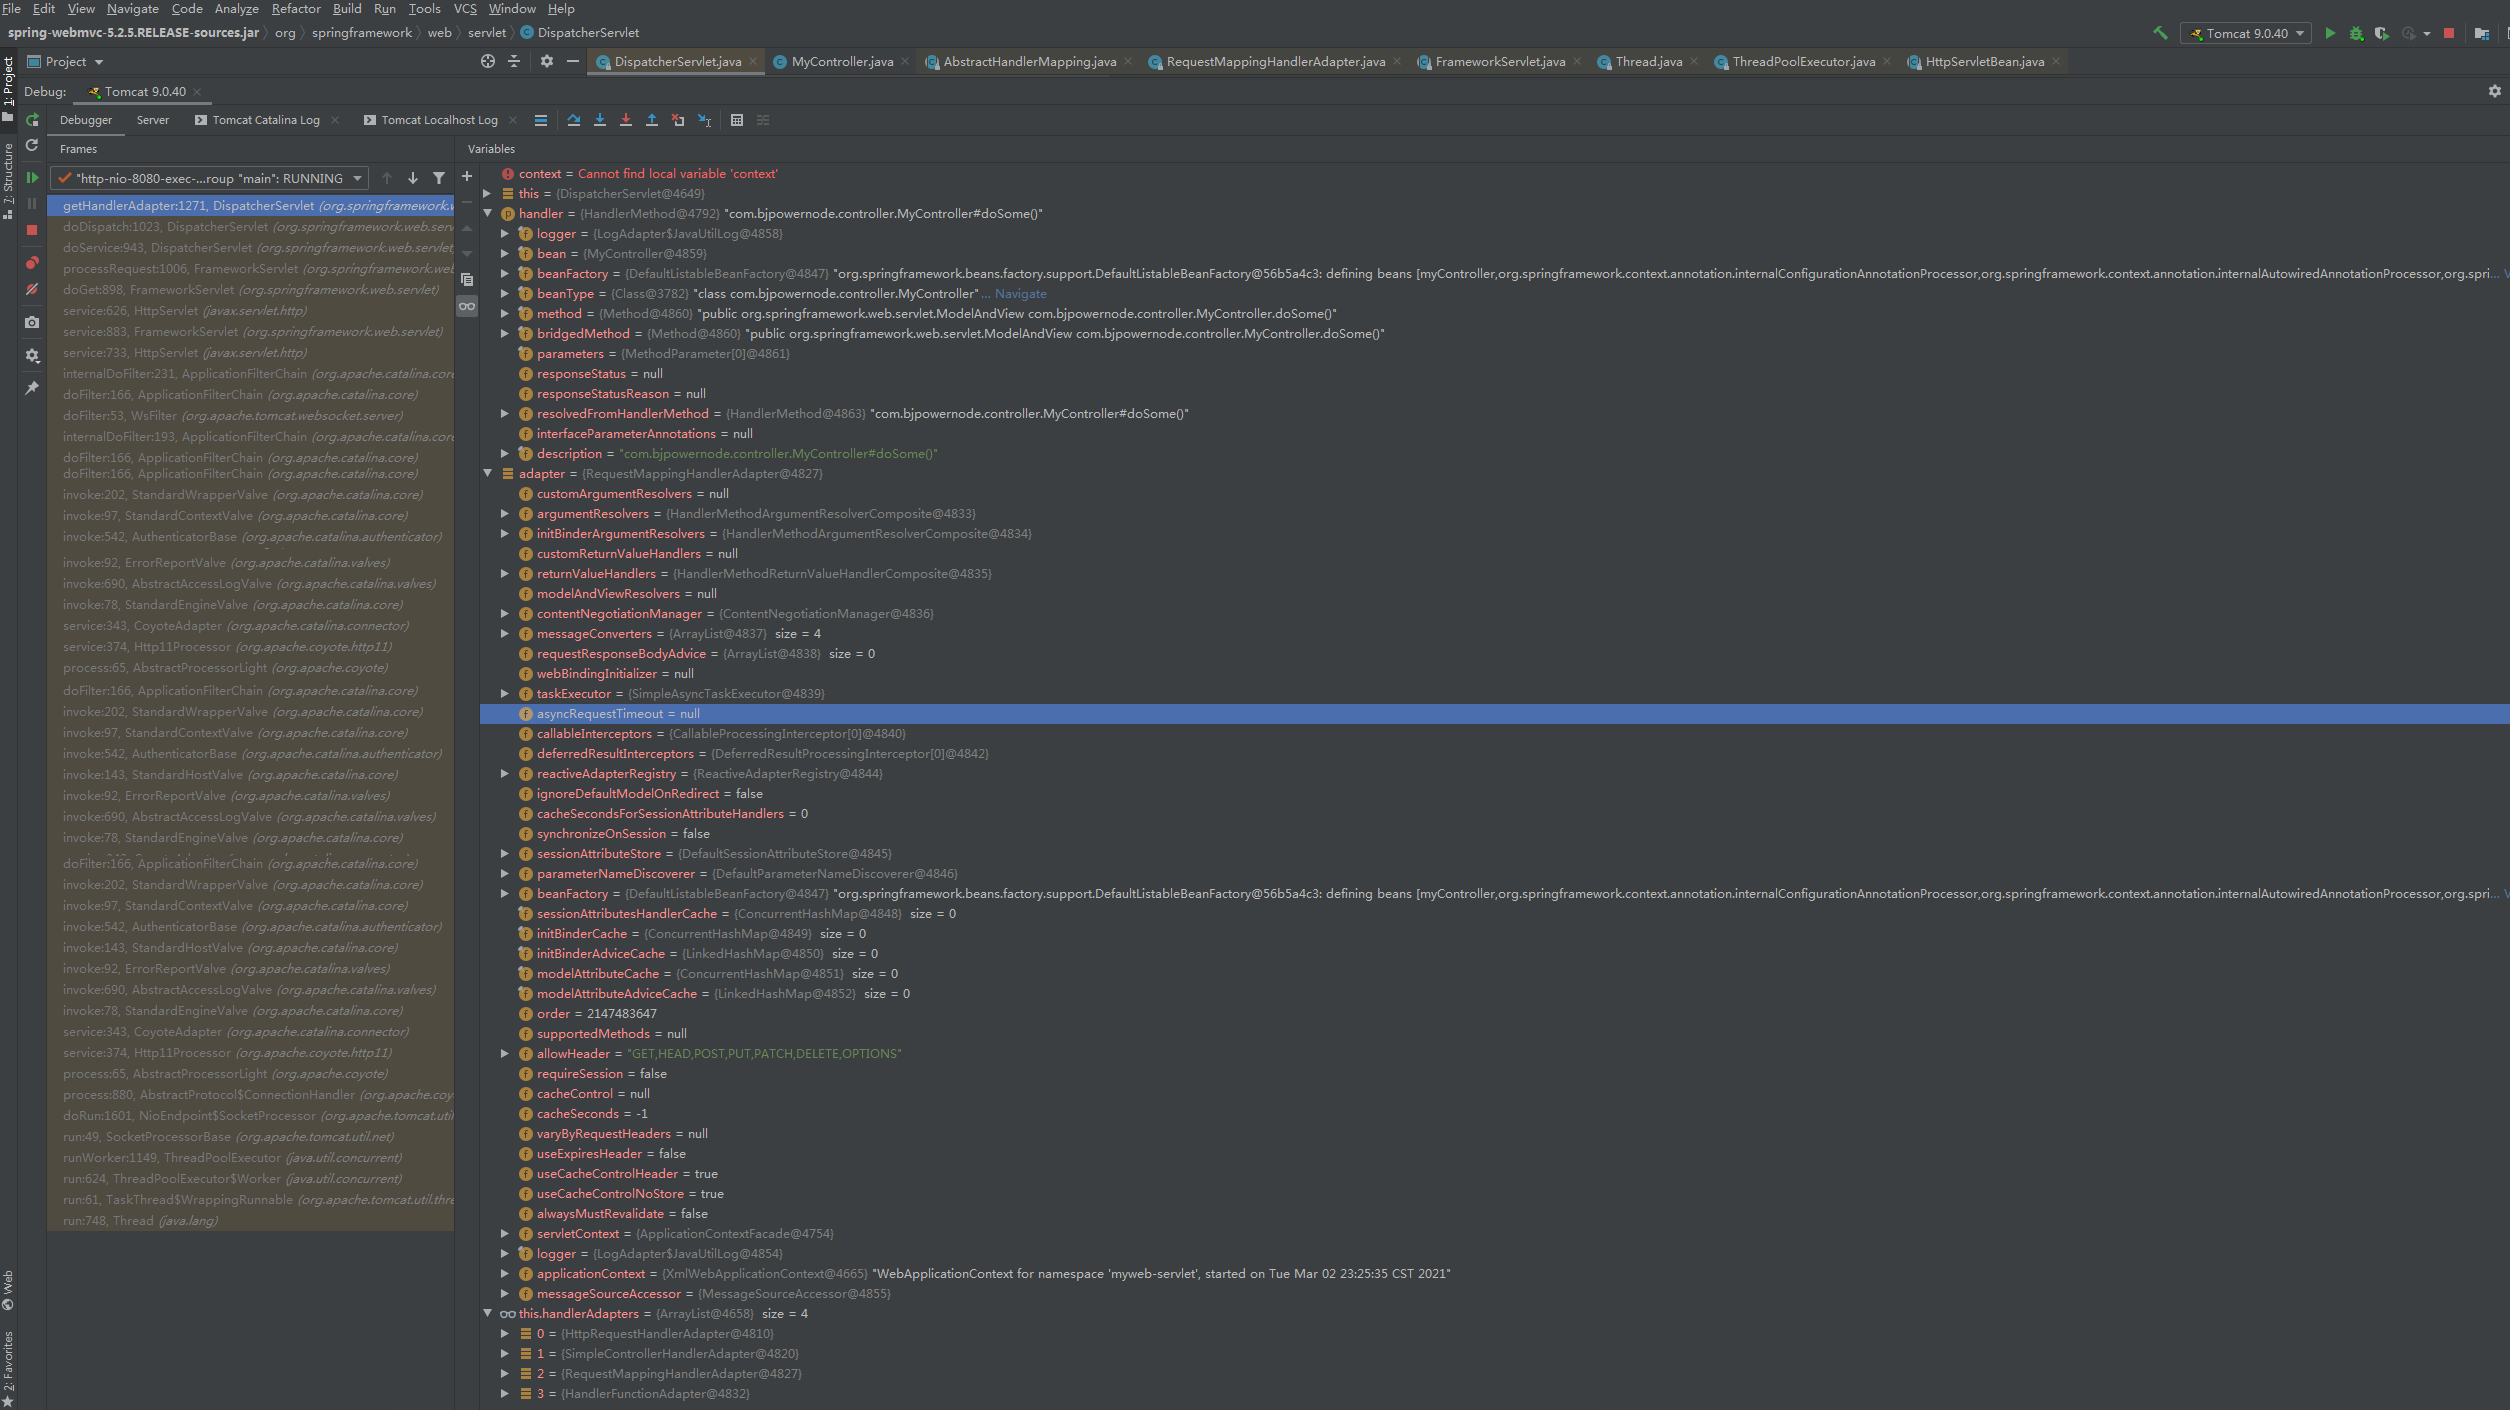2510x1411 pixels.
Task: Click the Update application refresh icon
Action: pyautogui.click(x=32, y=146)
